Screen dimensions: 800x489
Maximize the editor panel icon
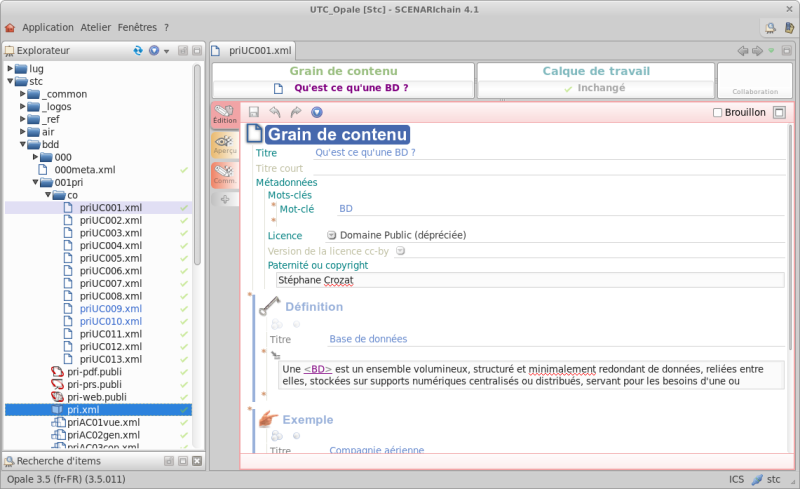[x=786, y=51]
